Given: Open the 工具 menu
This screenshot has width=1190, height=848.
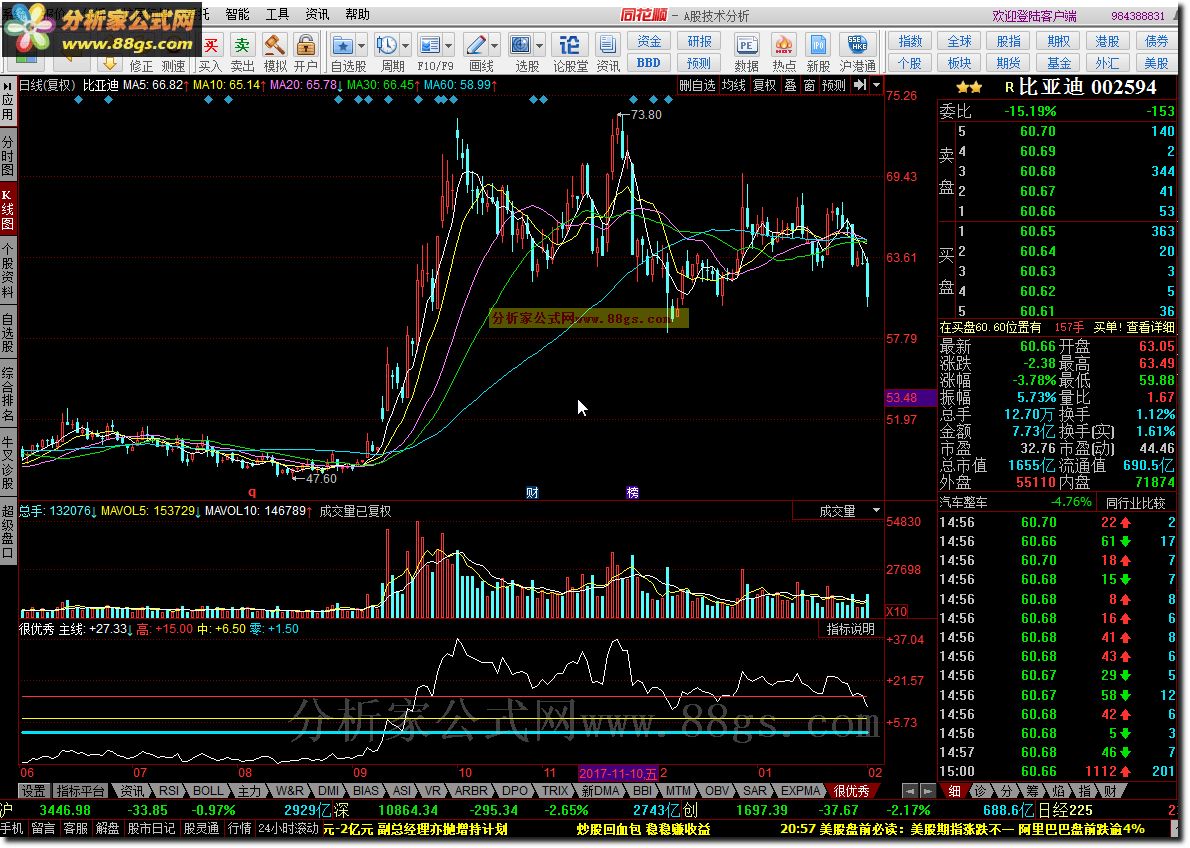Looking at the screenshot, I should pos(277,14).
